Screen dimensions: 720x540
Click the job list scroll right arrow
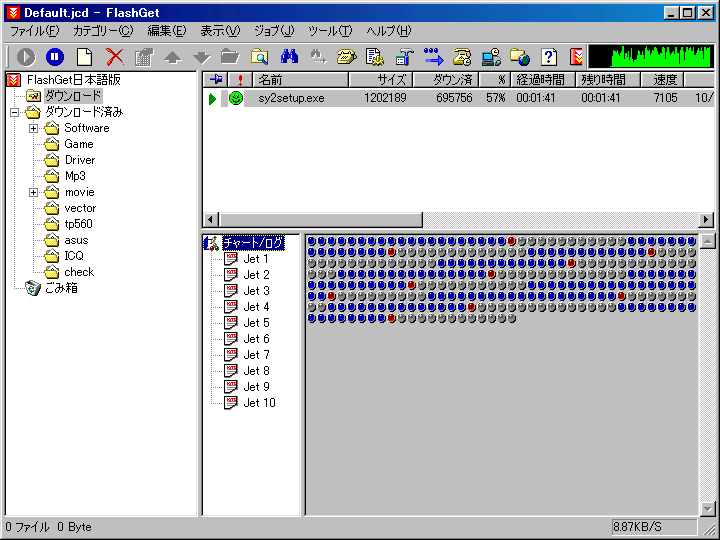click(706, 220)
